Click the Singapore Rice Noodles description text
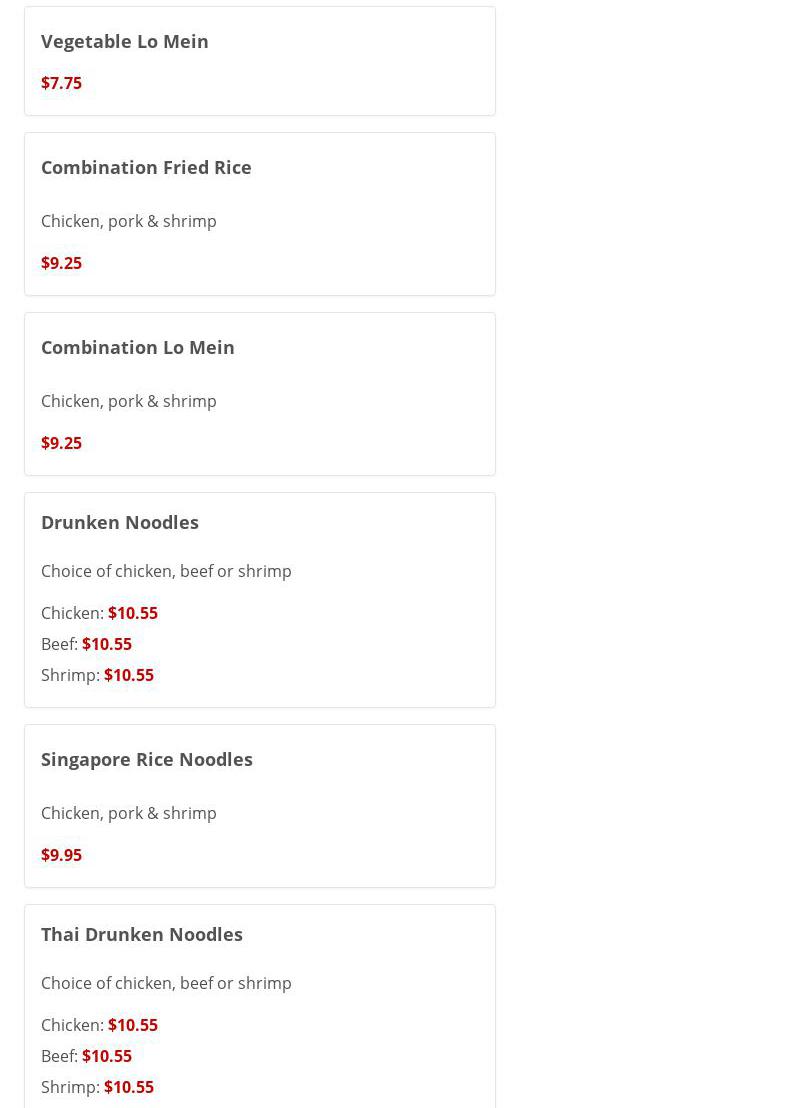785x1108 pixels. tap(128, 813)
